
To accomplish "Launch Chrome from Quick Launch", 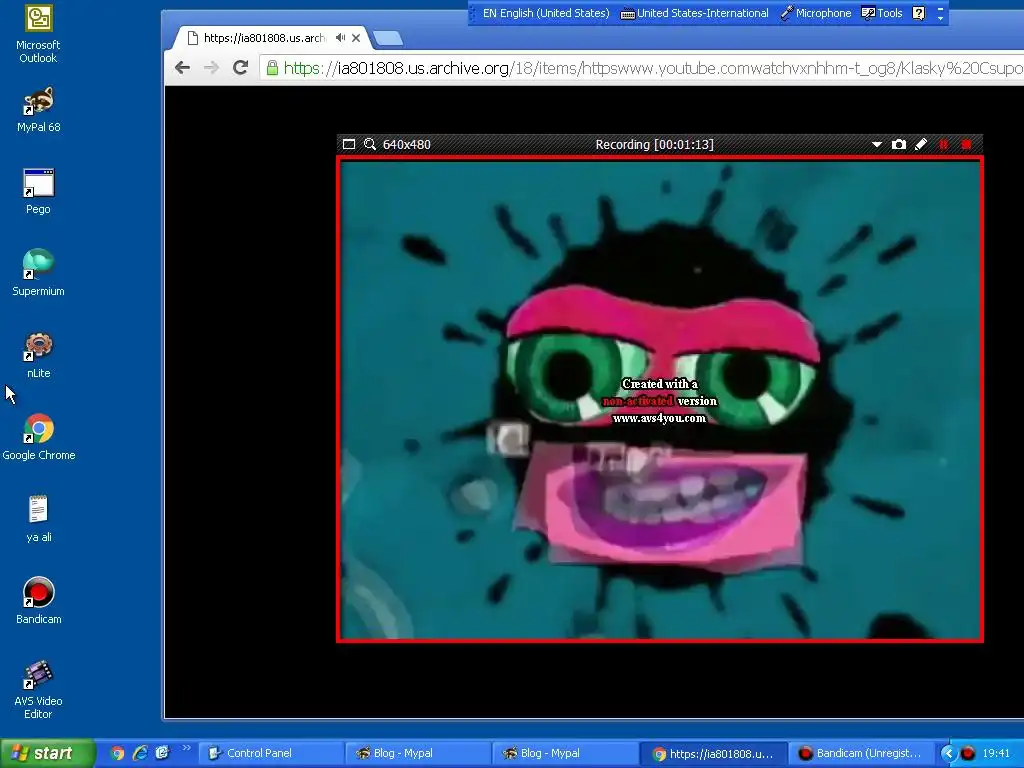I will point(117,754).
